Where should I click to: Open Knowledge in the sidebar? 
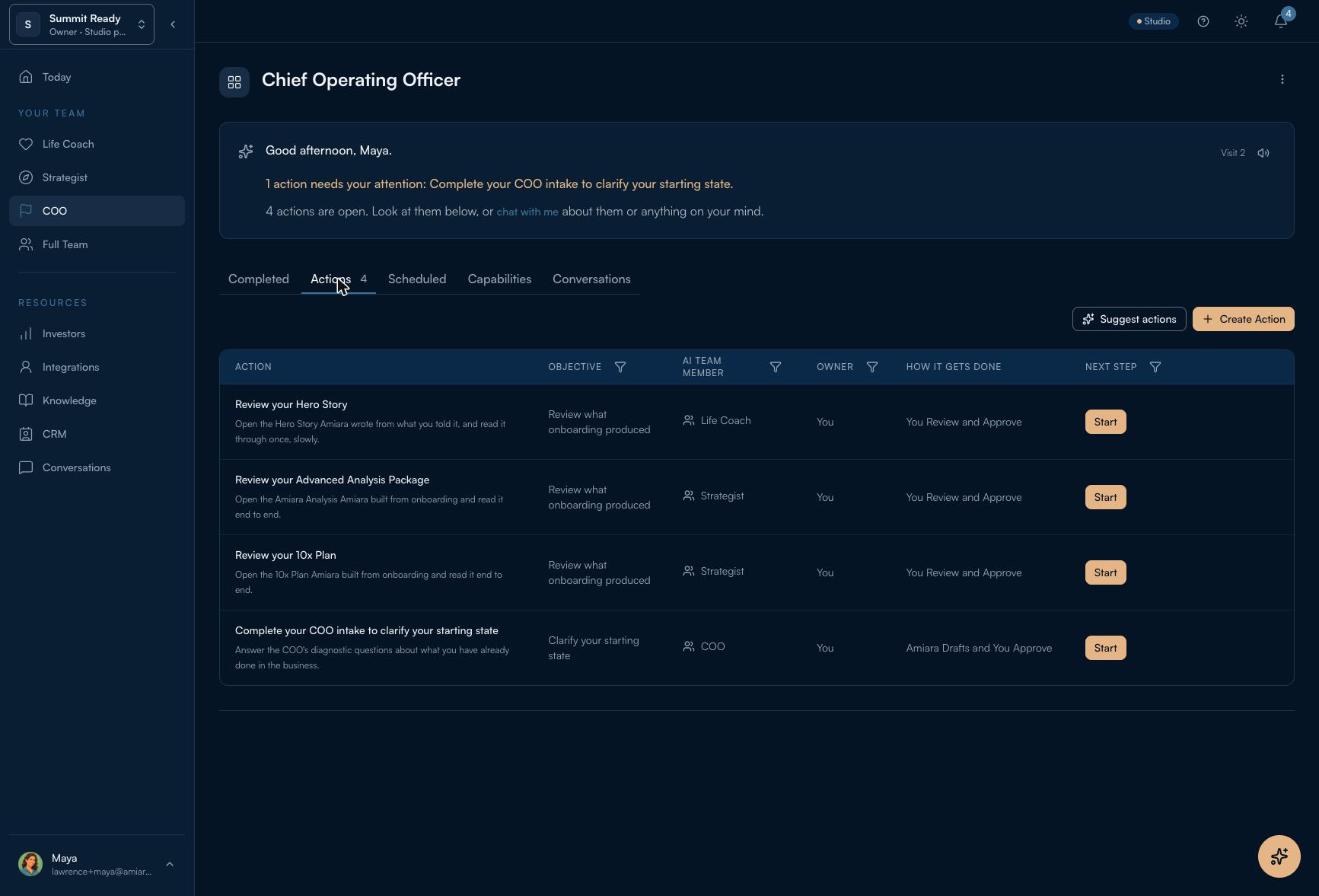(x=97, y=400)
